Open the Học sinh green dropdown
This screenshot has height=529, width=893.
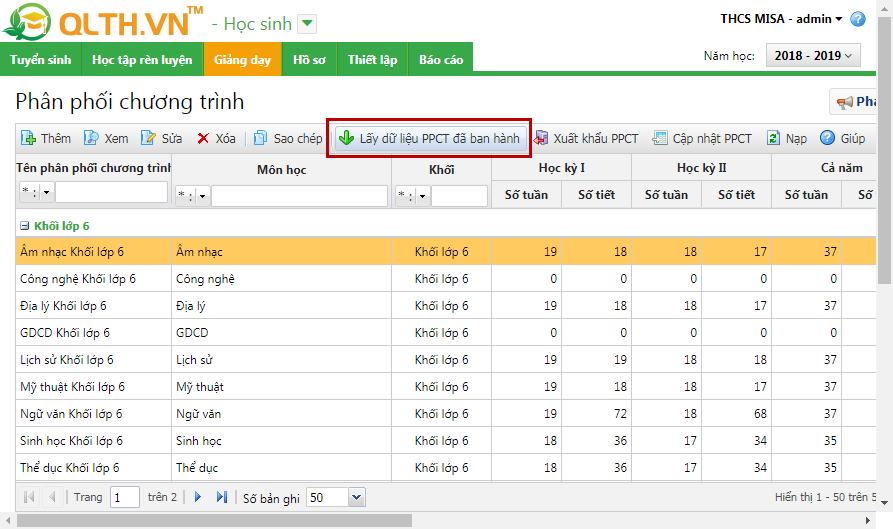(308, 24)
